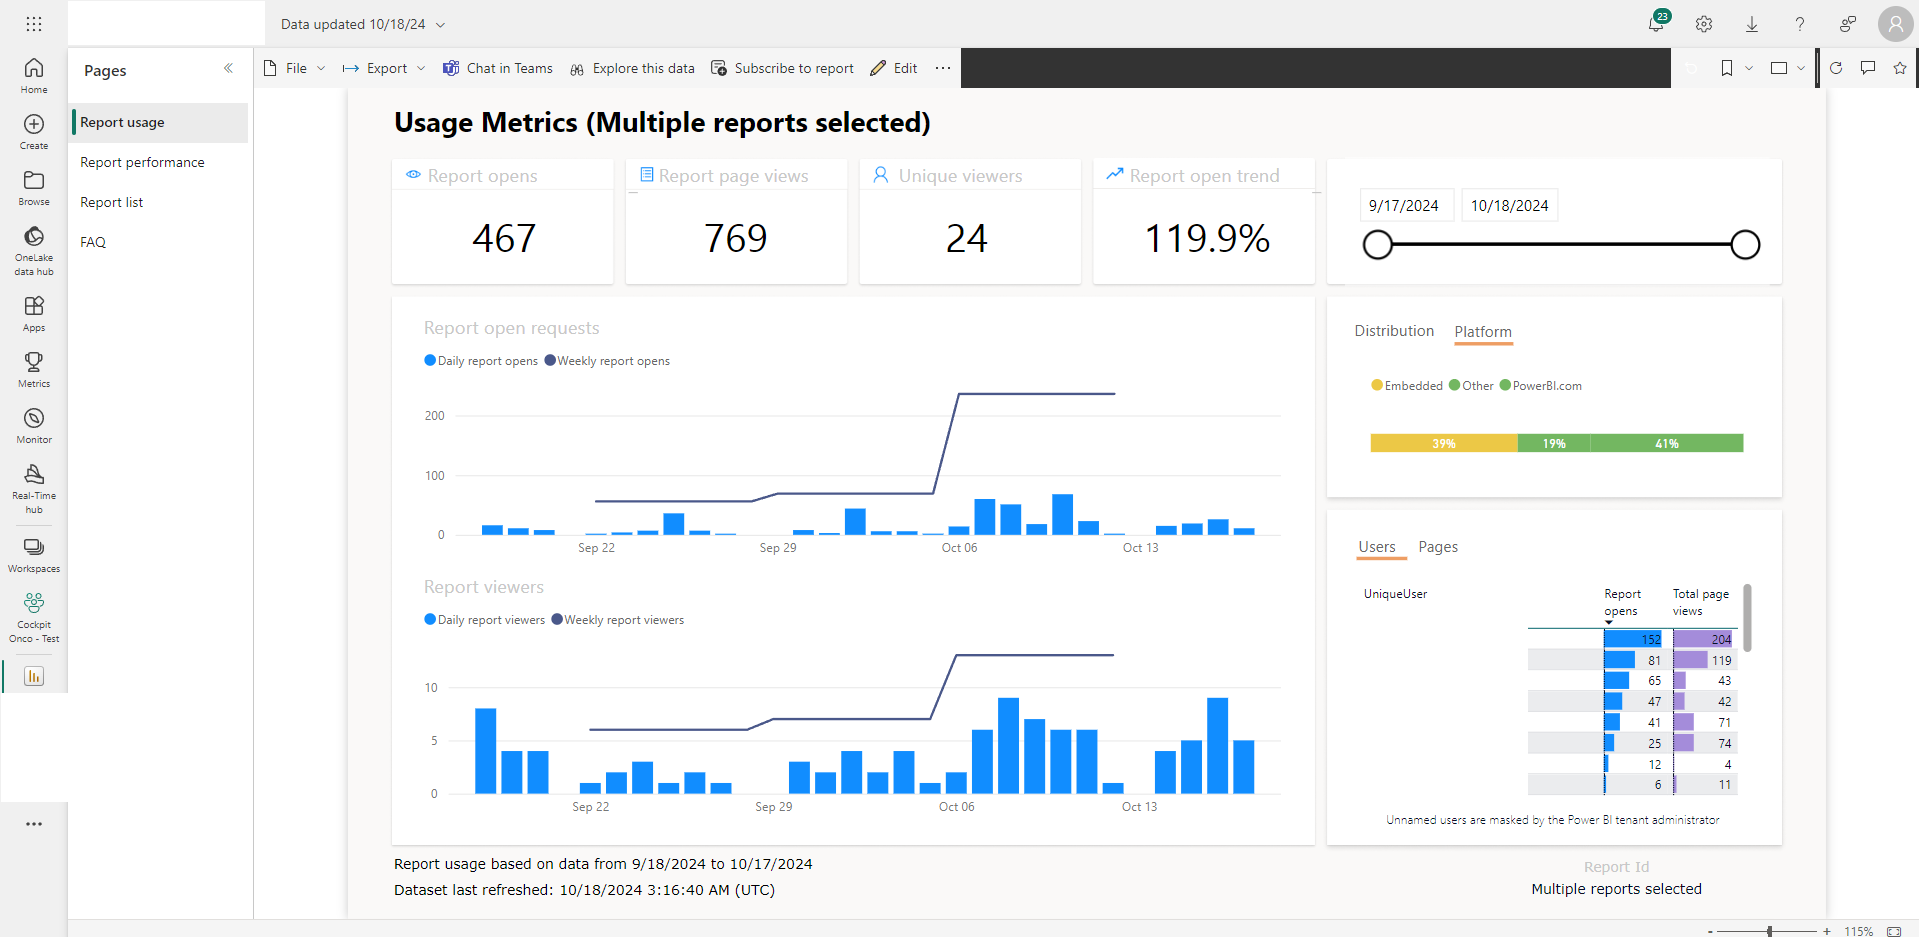Toggle Weekly report viewers legend item

coord(618,620)
